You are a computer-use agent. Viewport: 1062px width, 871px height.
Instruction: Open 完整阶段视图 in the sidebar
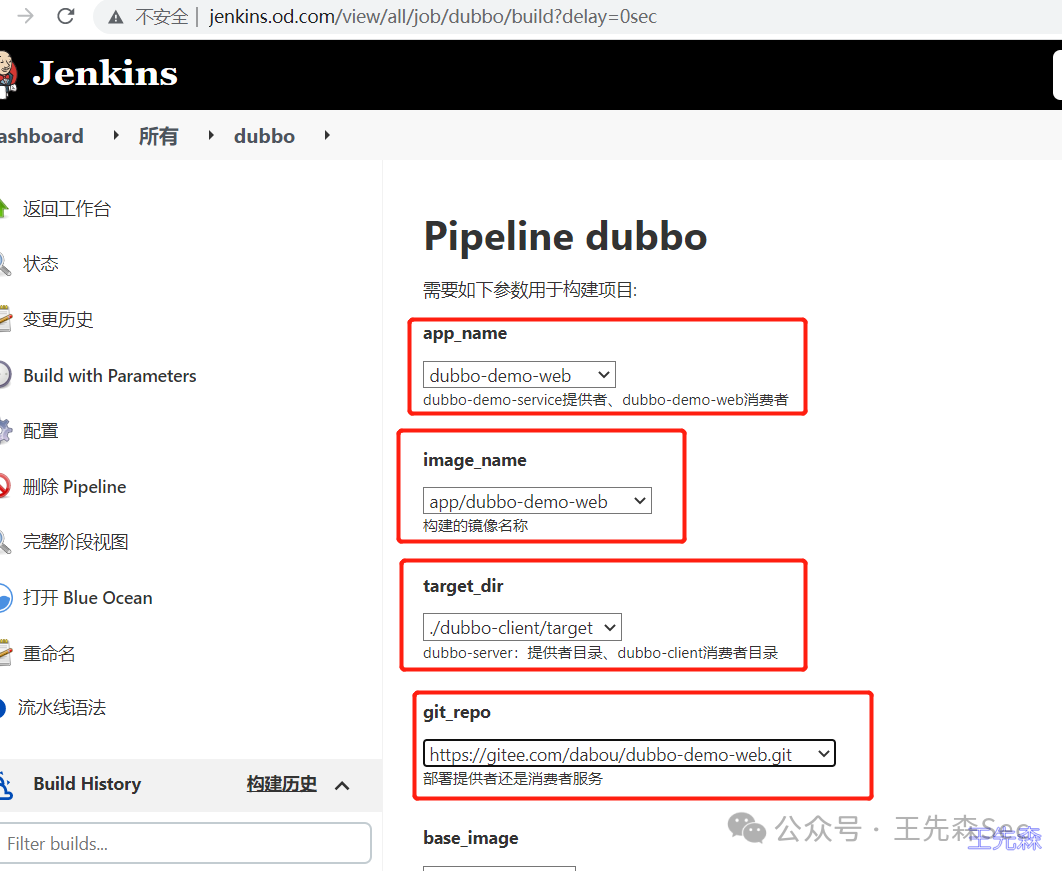tap(75, 542)
